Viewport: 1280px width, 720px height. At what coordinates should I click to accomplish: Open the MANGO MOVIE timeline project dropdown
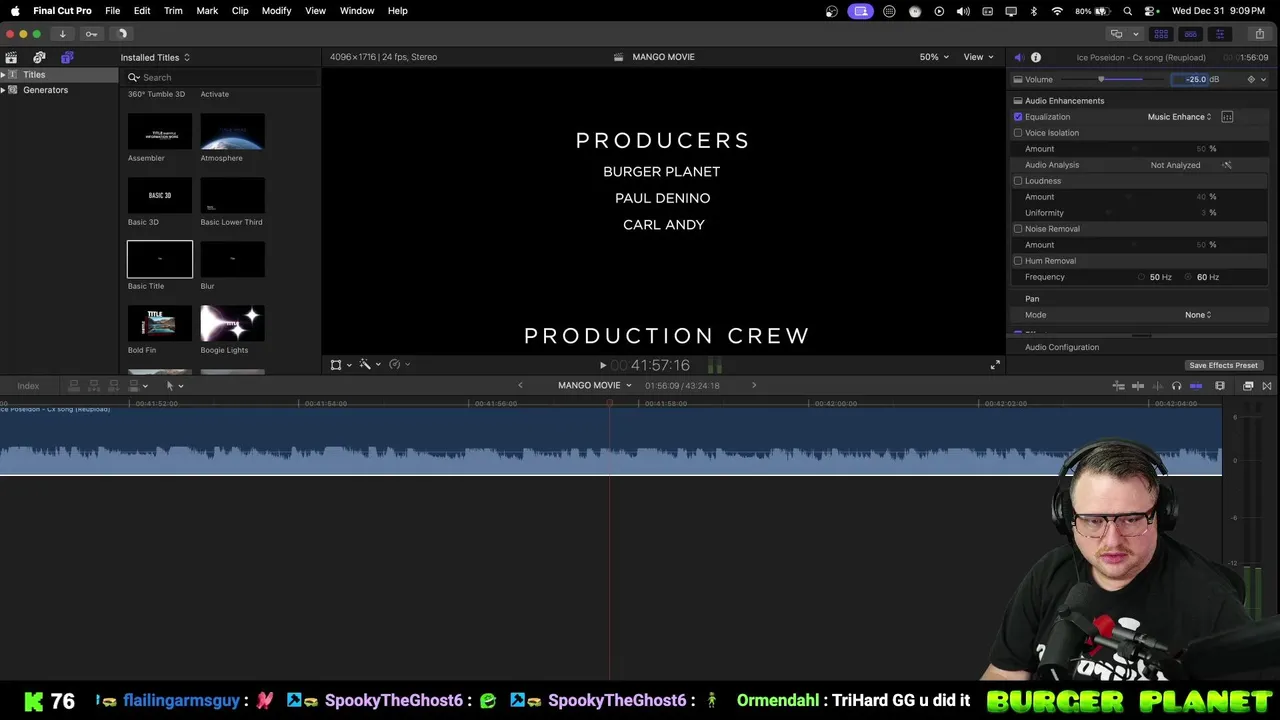pyautogui.click(x=595, y=385)
